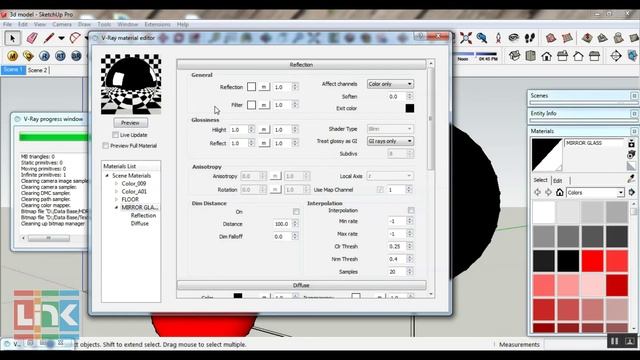Click the Hilight glossiness m button
Viewport: 640px width, 360px height.
264,129
